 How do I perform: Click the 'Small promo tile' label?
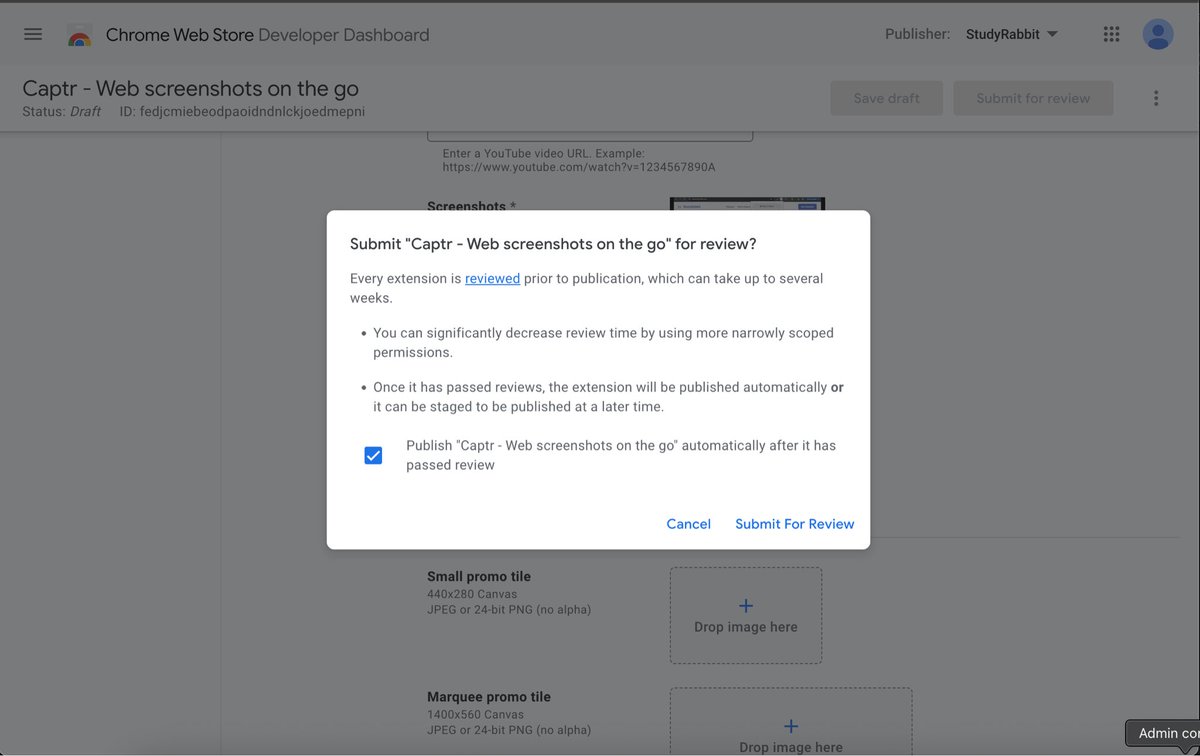pyautogui.click(x=479, y=577)
